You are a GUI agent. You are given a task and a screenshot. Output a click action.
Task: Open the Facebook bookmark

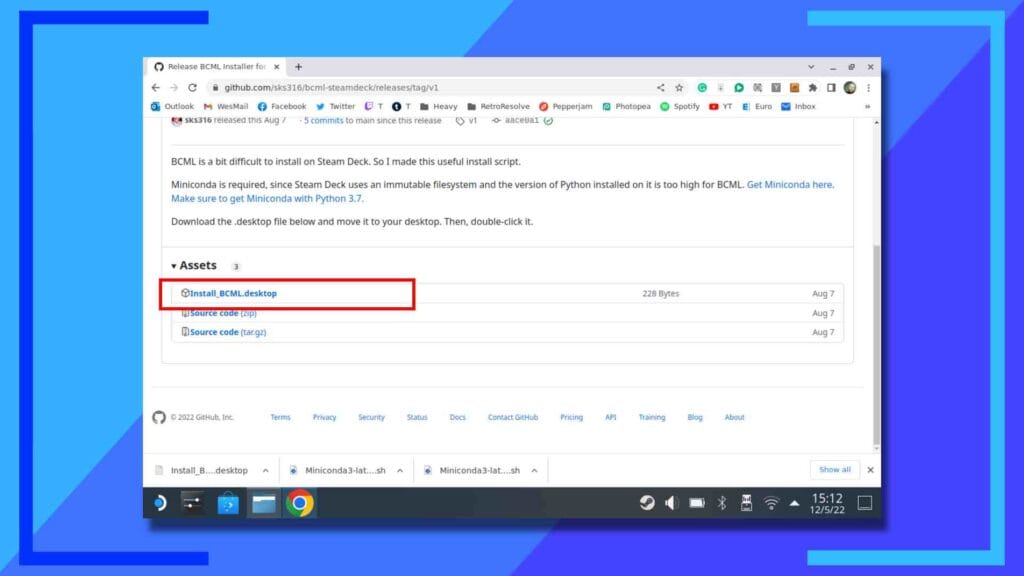pos(281,106)
